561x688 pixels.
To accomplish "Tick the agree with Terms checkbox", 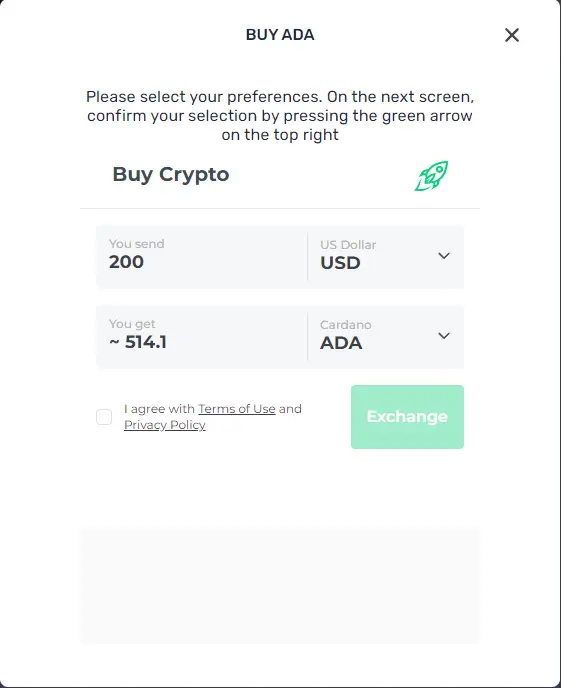I will [x=104, y=417].
